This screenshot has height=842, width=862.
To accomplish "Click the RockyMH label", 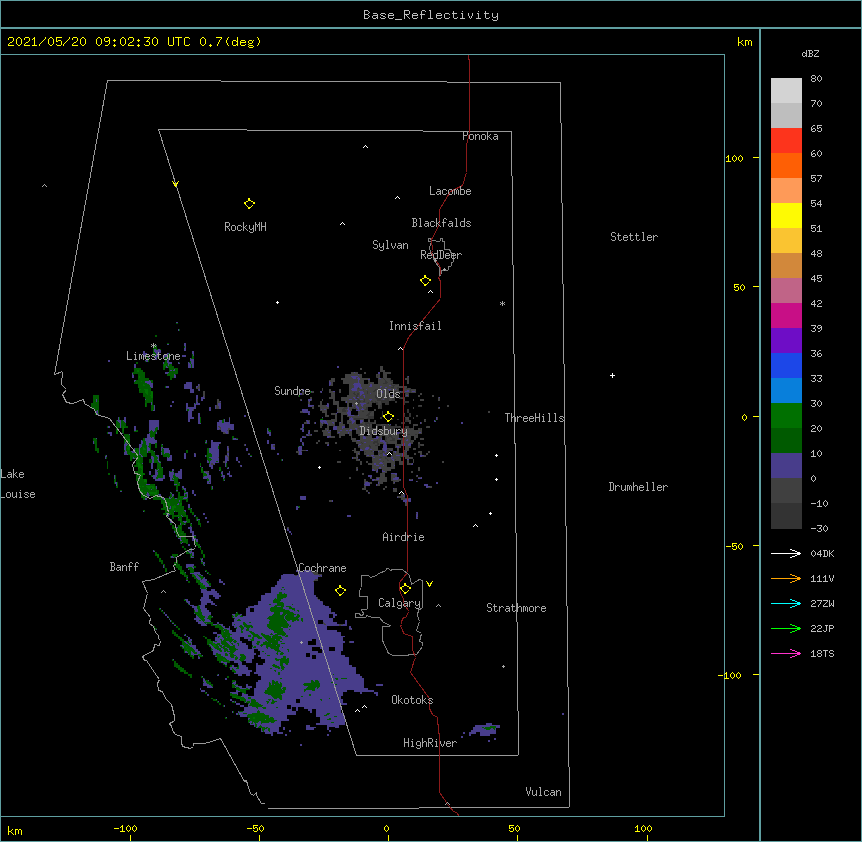I will tap(245, 227).
